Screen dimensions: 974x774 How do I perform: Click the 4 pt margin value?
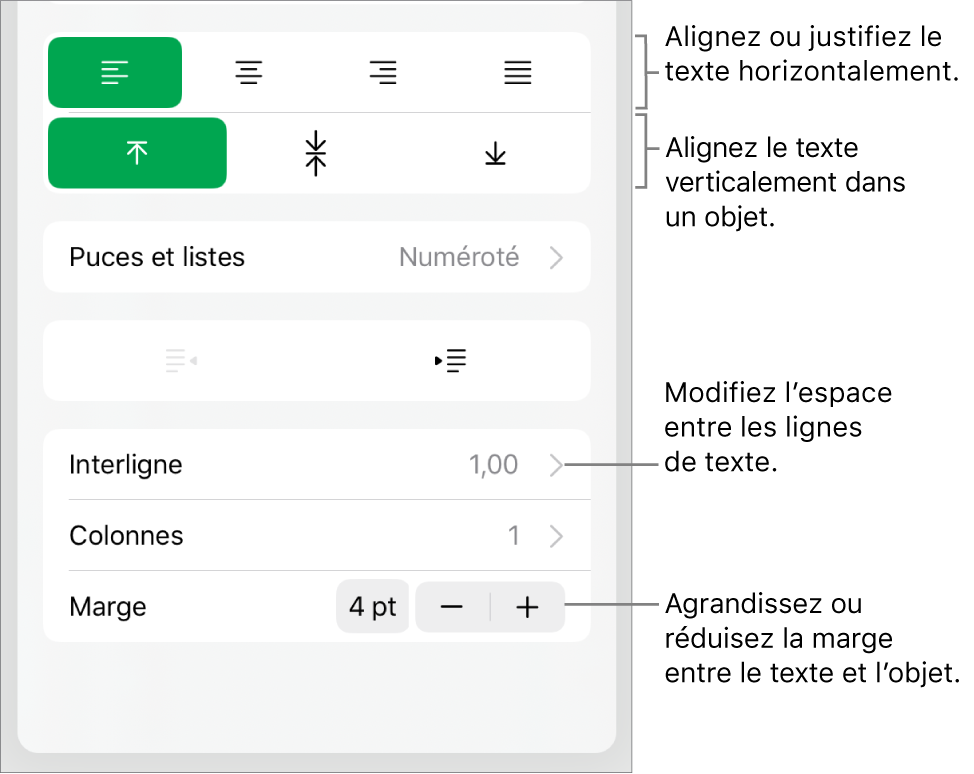click(x=372, y=607)
